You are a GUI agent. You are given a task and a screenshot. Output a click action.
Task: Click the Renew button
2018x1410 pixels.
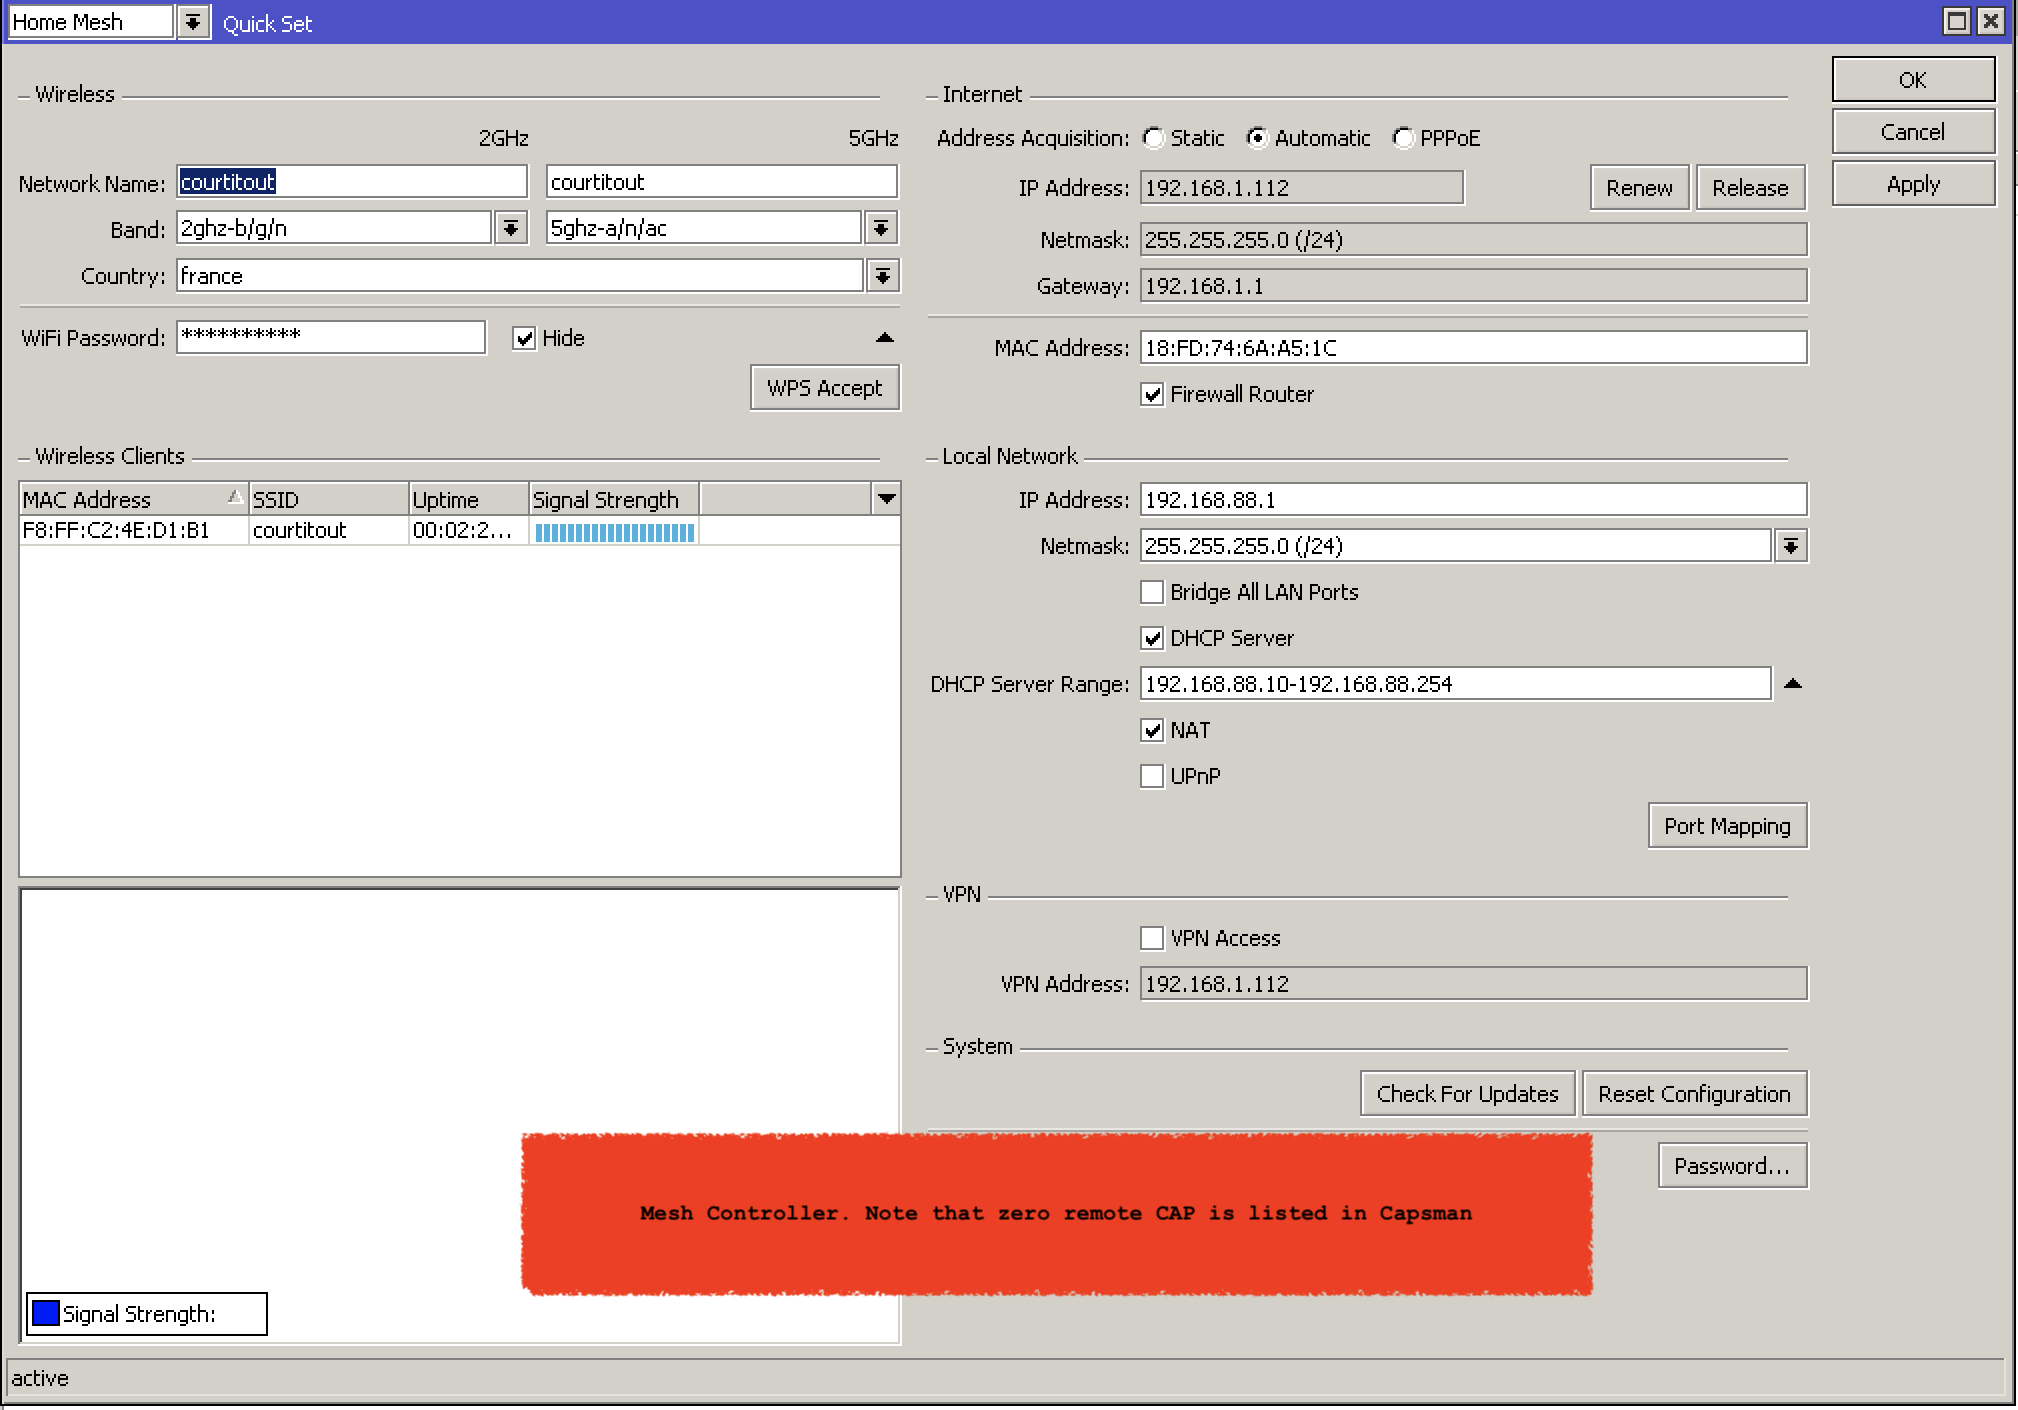click(x=1639, y=188)
